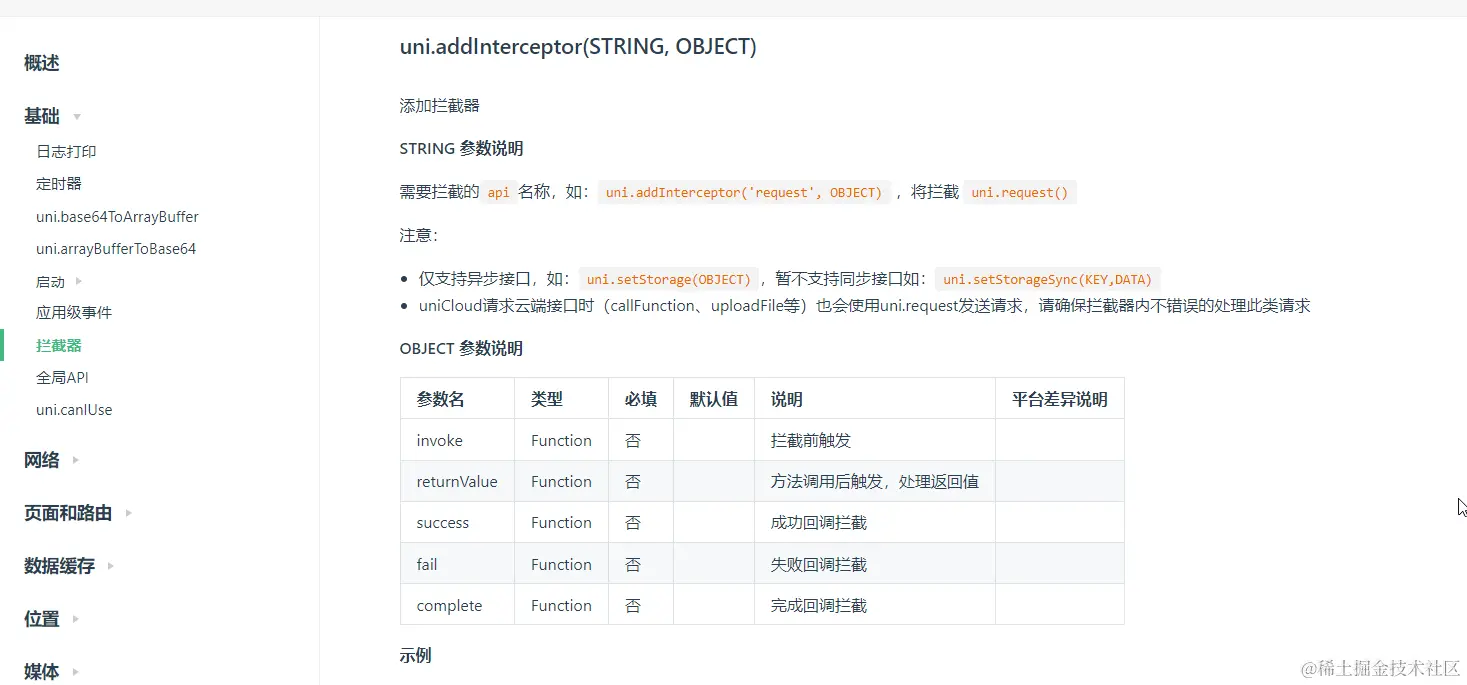Open the 日志打印 page
1467x685 pixels.
point(66,151)
